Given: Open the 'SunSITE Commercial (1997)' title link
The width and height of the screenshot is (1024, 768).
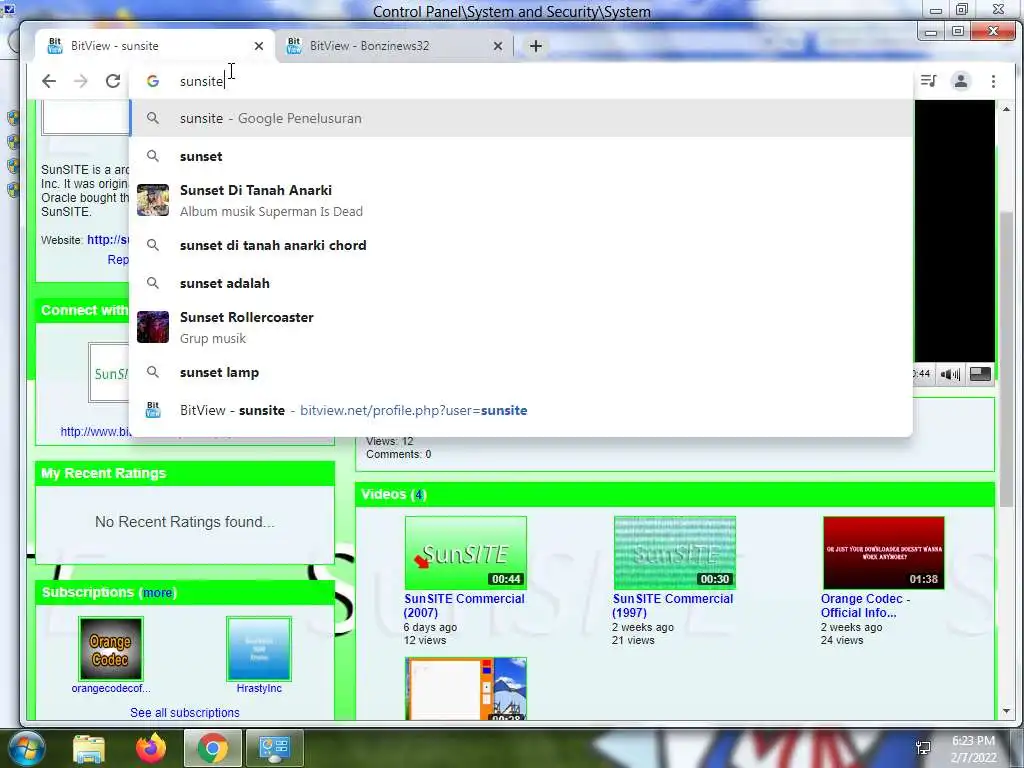Looking at the screenshot, I should [x=673, y=605].
